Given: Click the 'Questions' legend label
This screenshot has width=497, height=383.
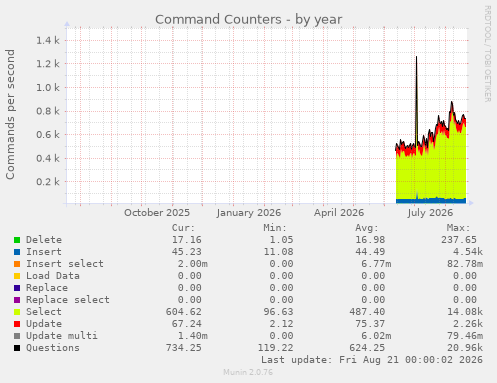Looking at the screenshot, I should click(53, 348).
